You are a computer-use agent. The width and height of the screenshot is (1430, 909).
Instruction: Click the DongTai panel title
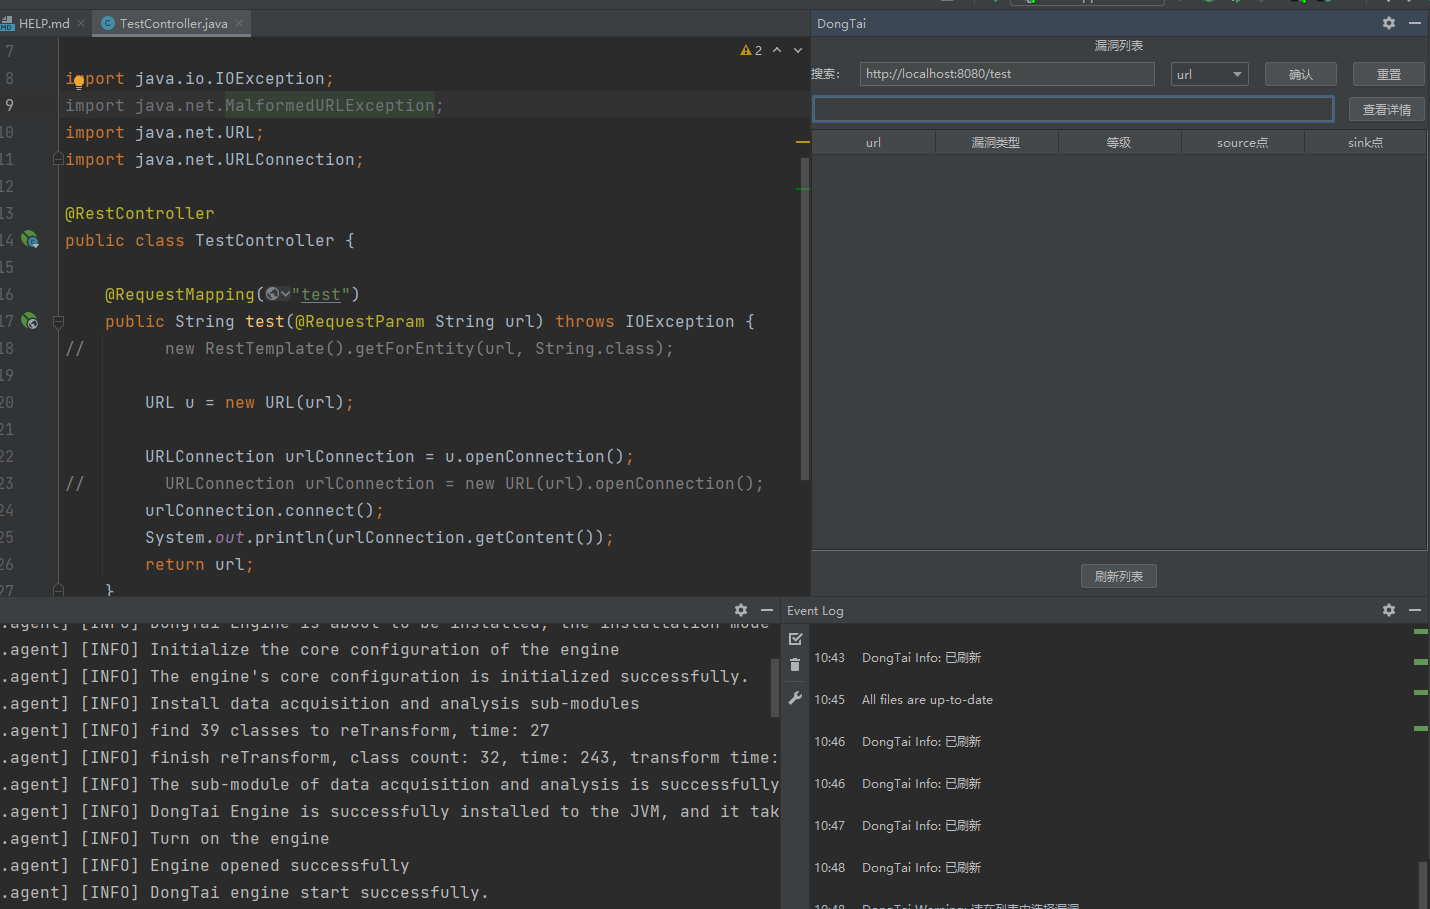[841, 23]
